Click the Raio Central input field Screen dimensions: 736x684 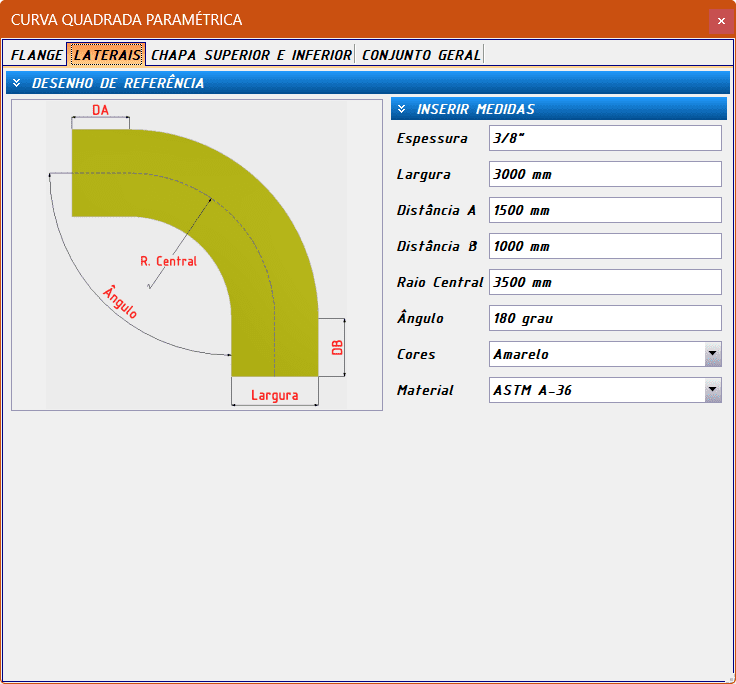(x=605, y=282)
